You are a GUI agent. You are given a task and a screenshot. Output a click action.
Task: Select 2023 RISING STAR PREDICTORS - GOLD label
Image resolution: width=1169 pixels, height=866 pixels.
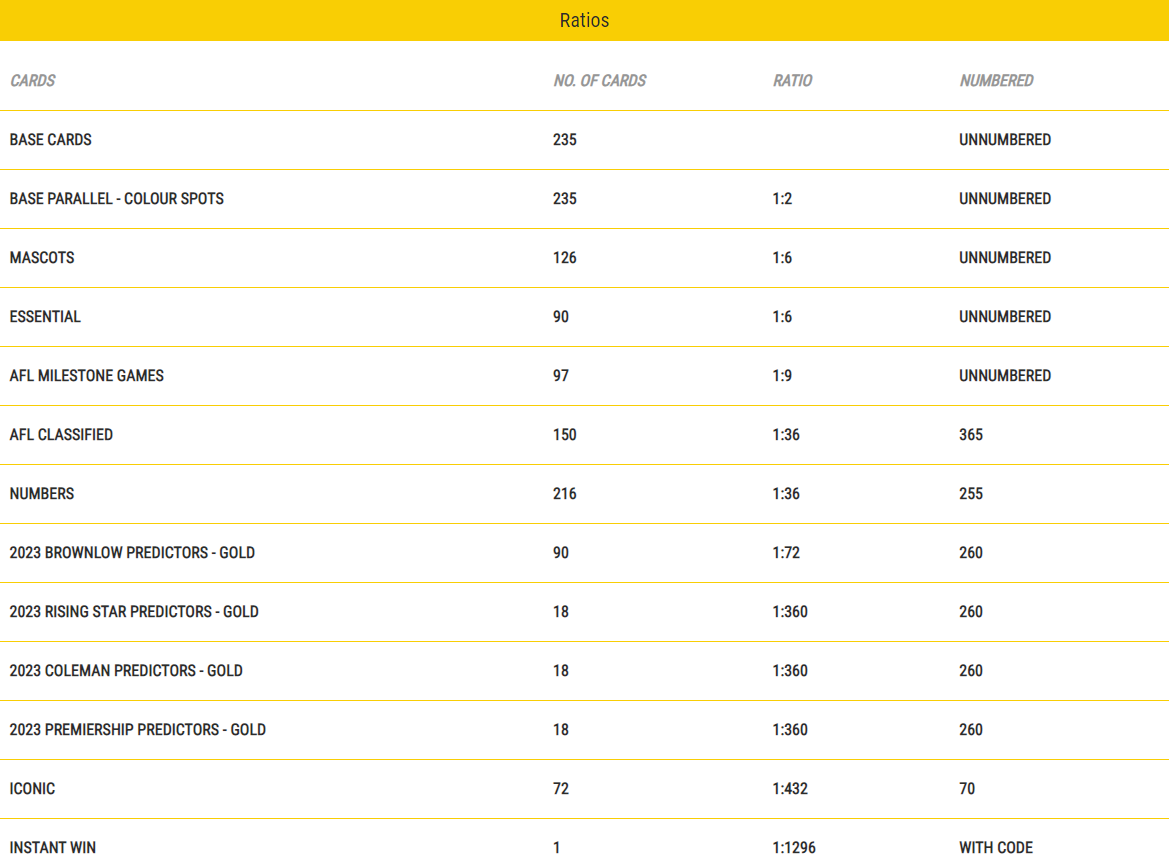click(x=134, y=611)
